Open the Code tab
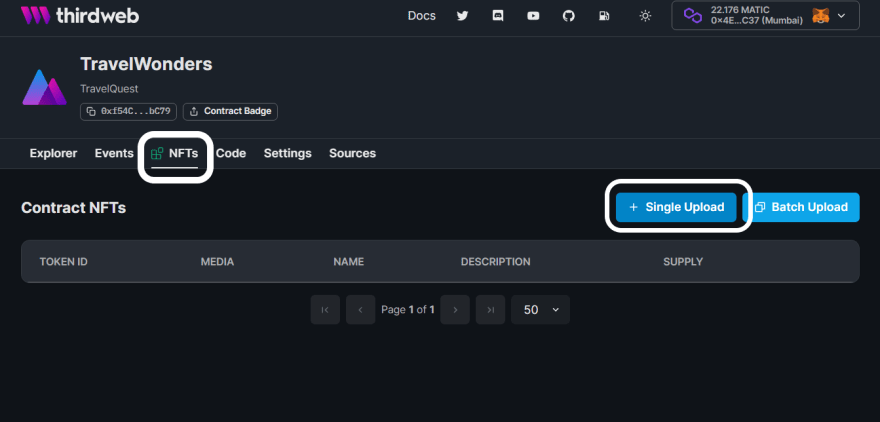Screen dimensions: 880x422 (x=231, y=153)
